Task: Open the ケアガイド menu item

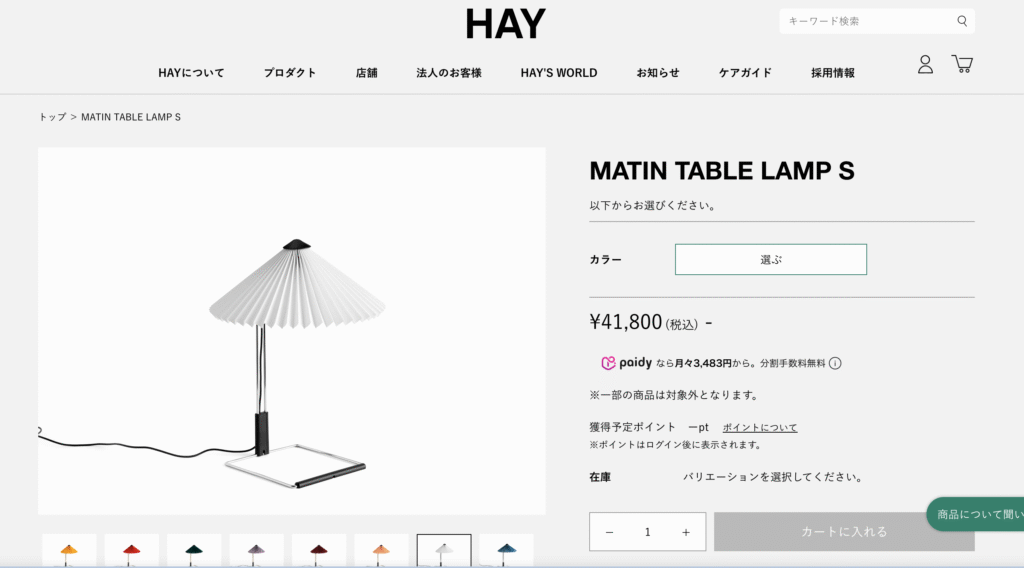Action: pyautogui.click(x=745, y=72)
